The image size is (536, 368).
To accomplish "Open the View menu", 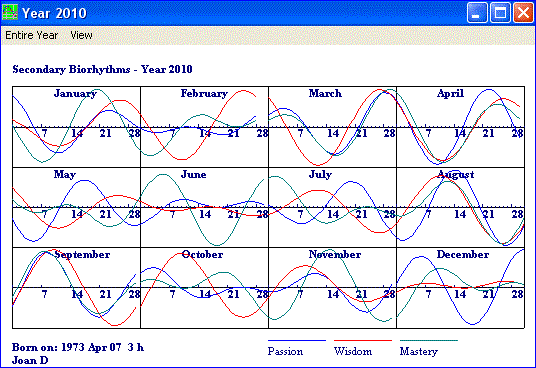I will pos(81,35).
